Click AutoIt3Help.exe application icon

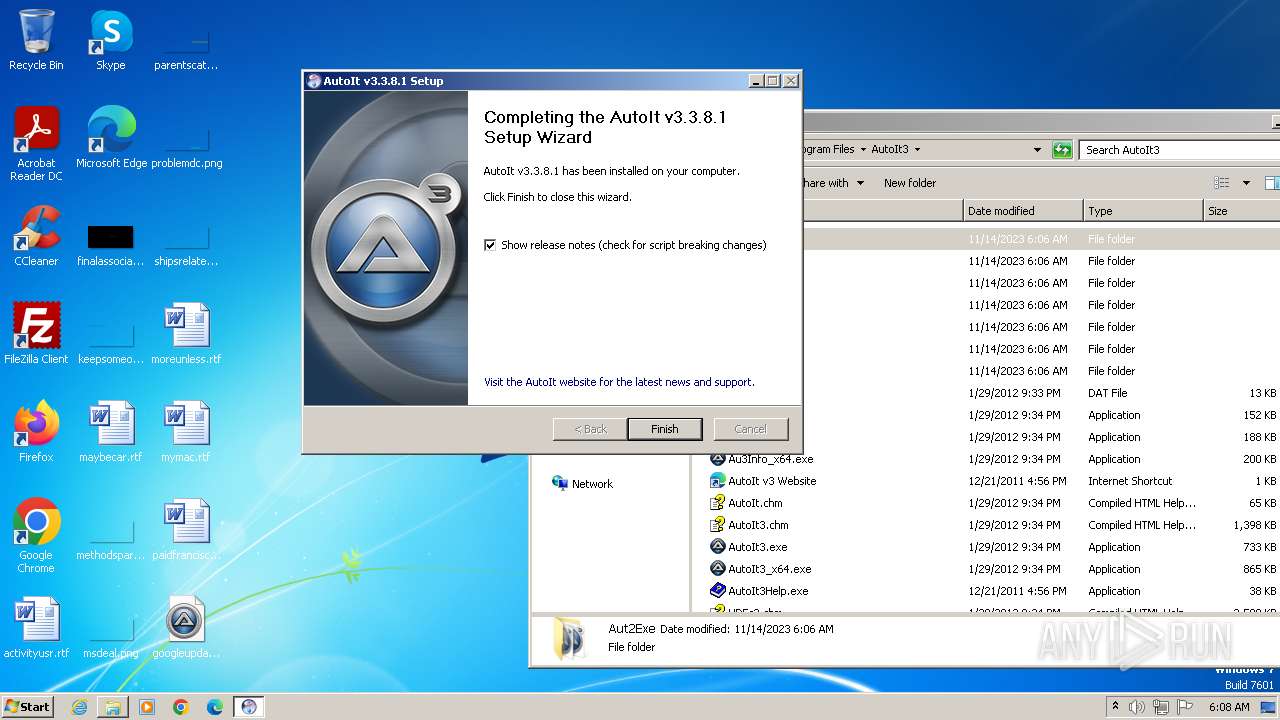(x=717, y=591)
